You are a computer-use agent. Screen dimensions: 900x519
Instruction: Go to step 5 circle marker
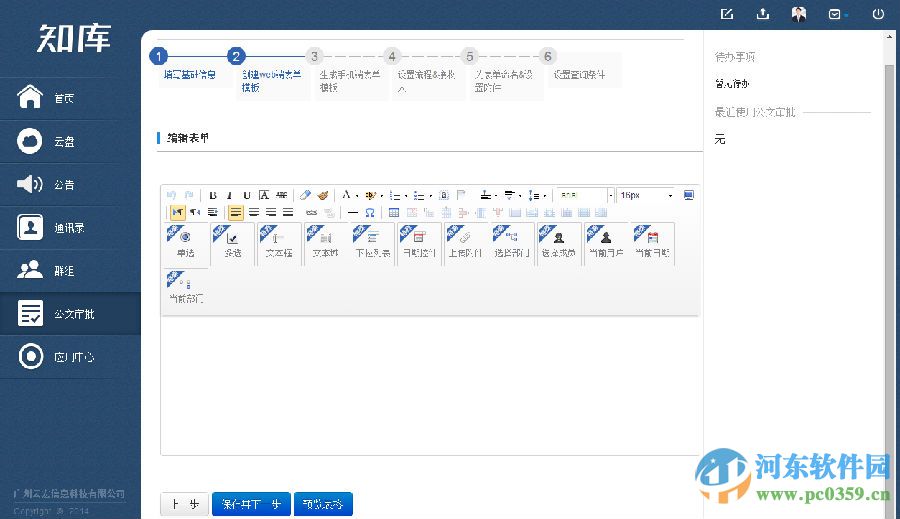[x=470, y=56]
